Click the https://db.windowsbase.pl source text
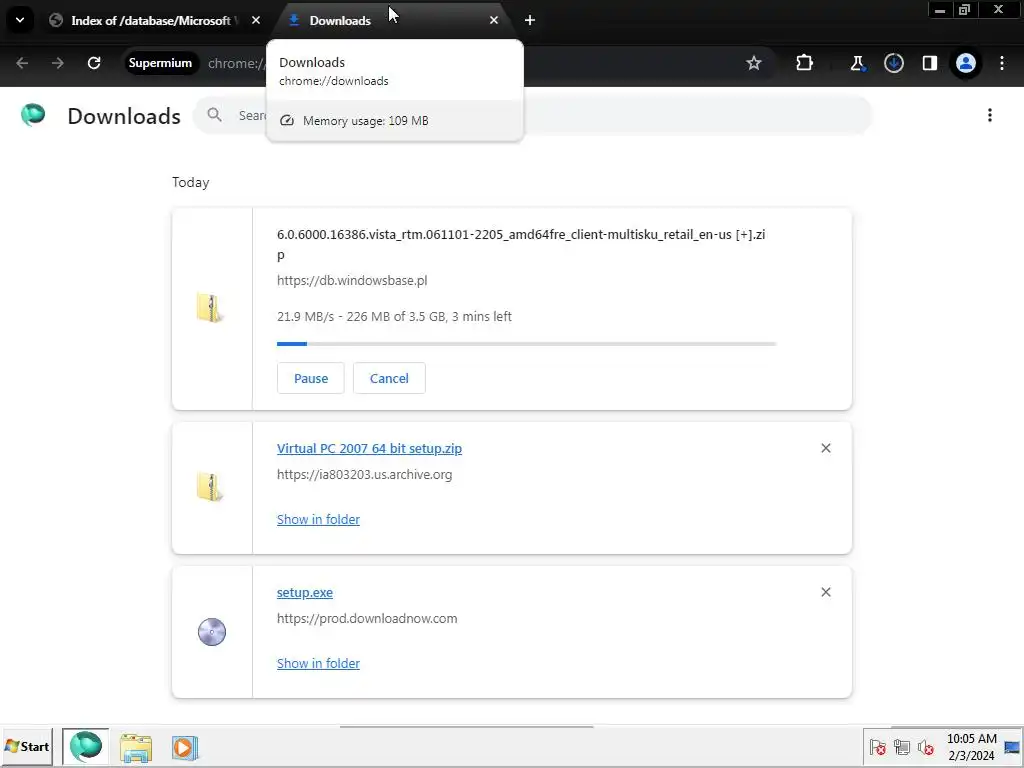This screenshot has height=768, width=1024. tap(352, 280)
